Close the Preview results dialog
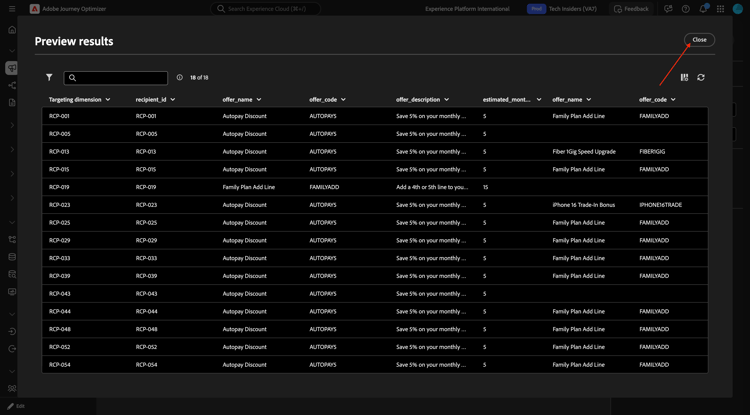The height and width of the screenshot is (415, 750). coord(699,40)
